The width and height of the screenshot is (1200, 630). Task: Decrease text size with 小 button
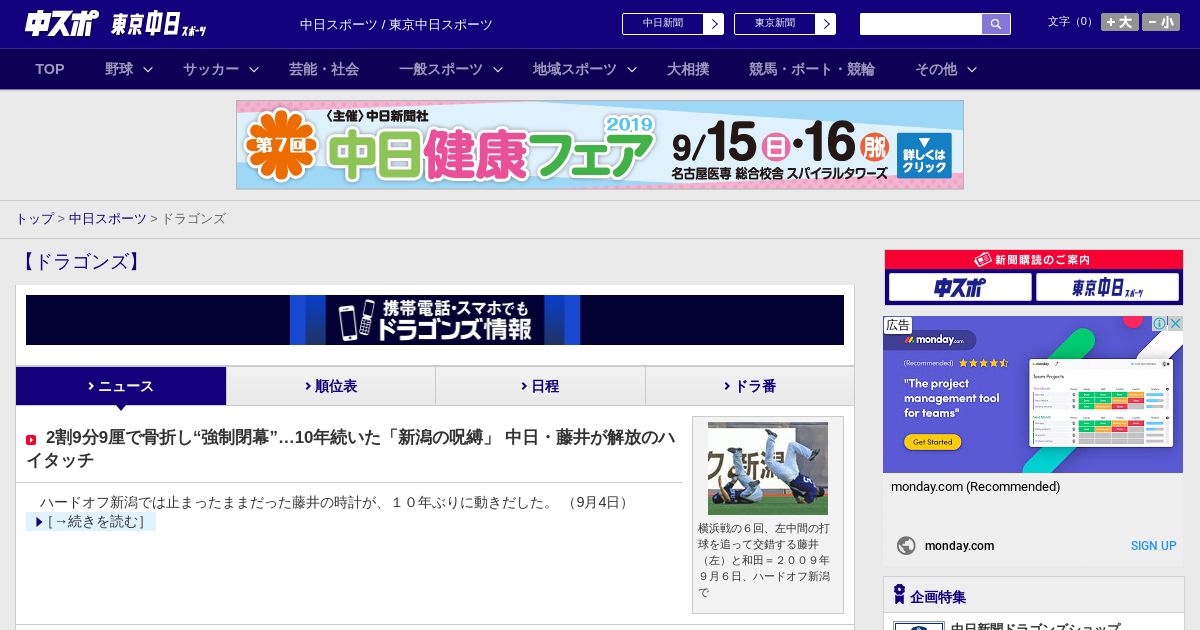[x=1161, y=22]
